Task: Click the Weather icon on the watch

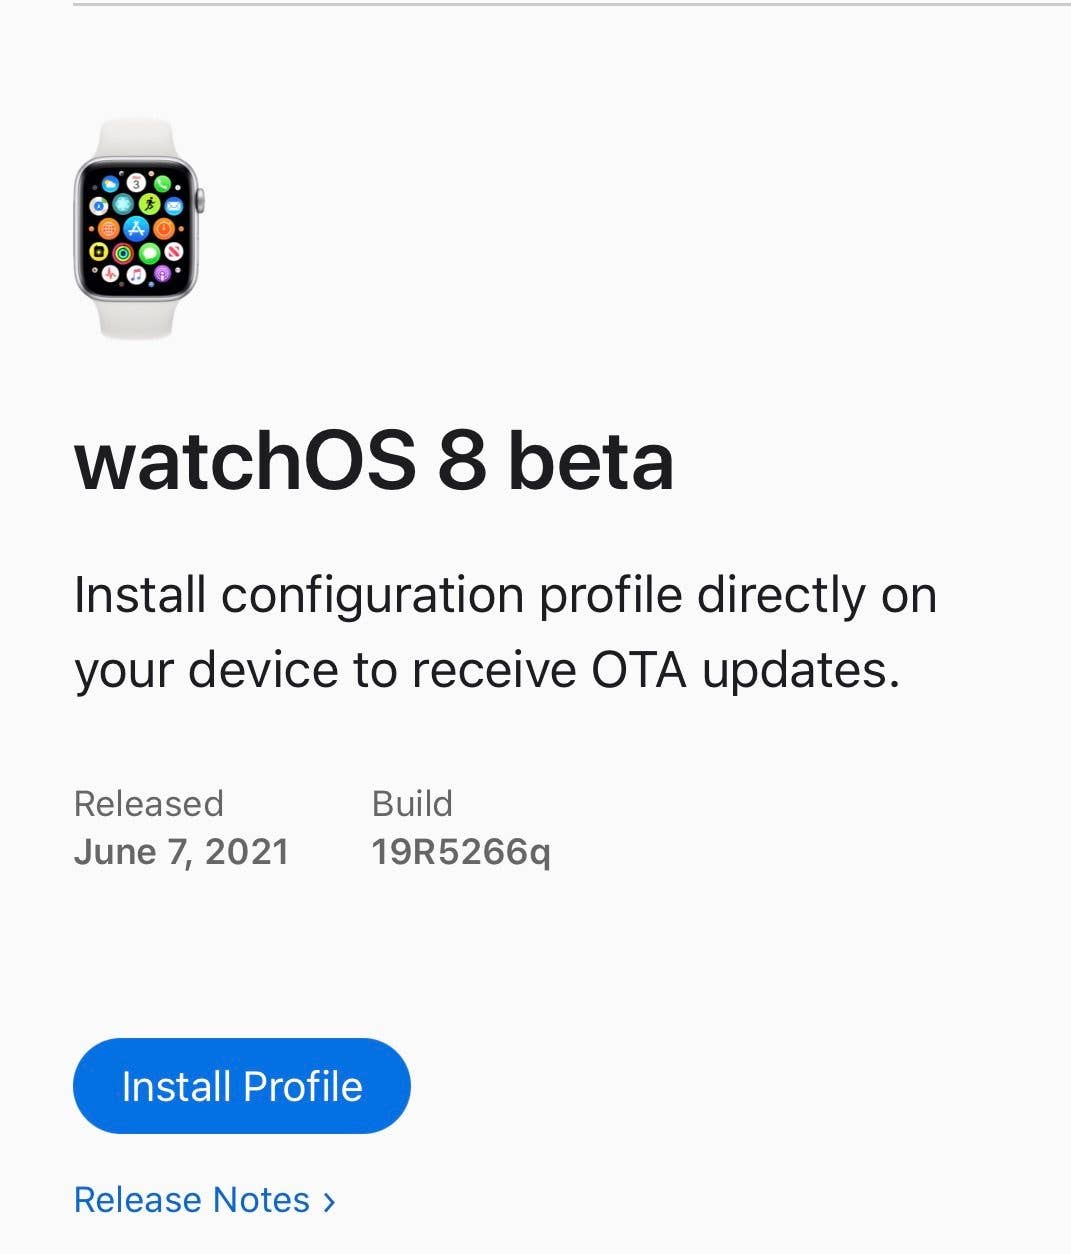Action: coord(111,185)
